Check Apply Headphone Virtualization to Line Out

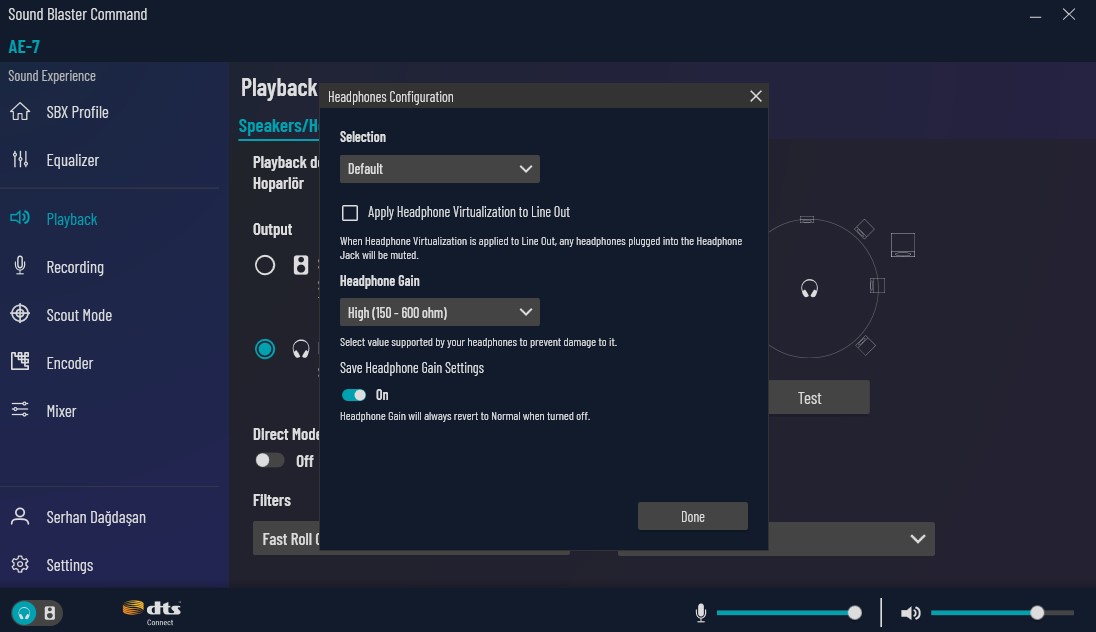click(349, 213)
